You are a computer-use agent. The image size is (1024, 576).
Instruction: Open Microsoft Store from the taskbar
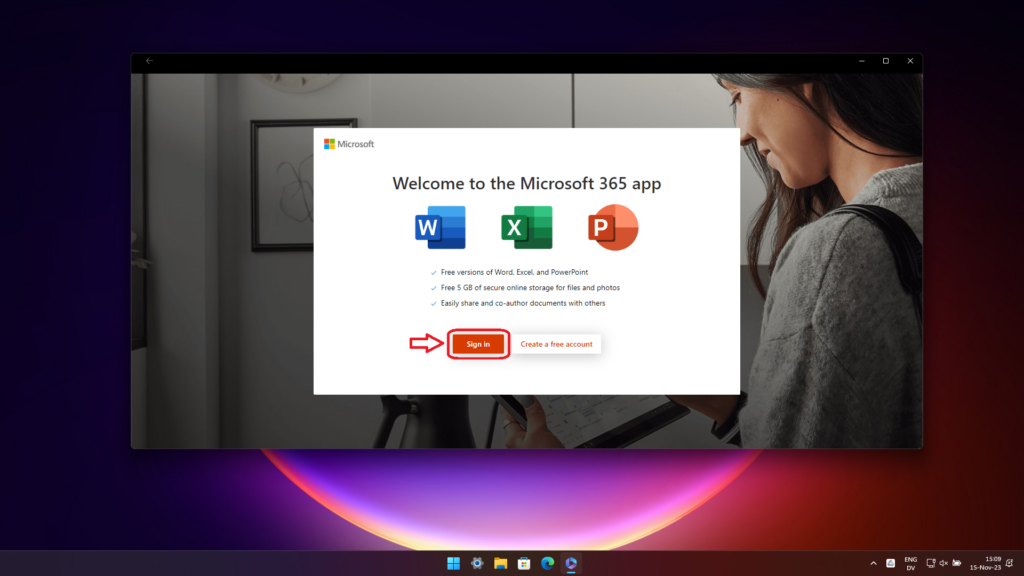click(x=522, y=563)
